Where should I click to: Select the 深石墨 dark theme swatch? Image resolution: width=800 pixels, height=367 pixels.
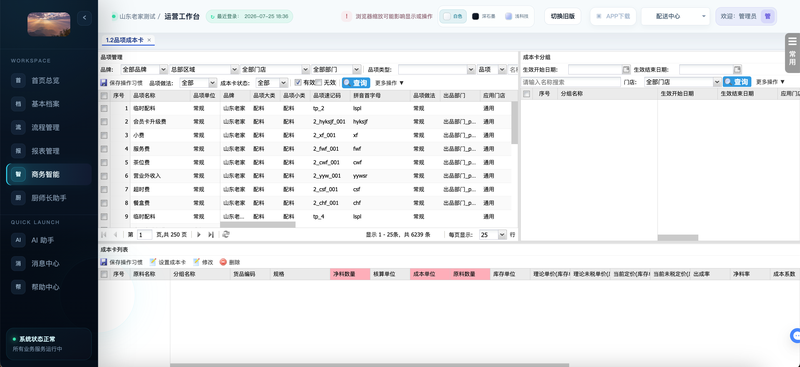tap(484, 16)
